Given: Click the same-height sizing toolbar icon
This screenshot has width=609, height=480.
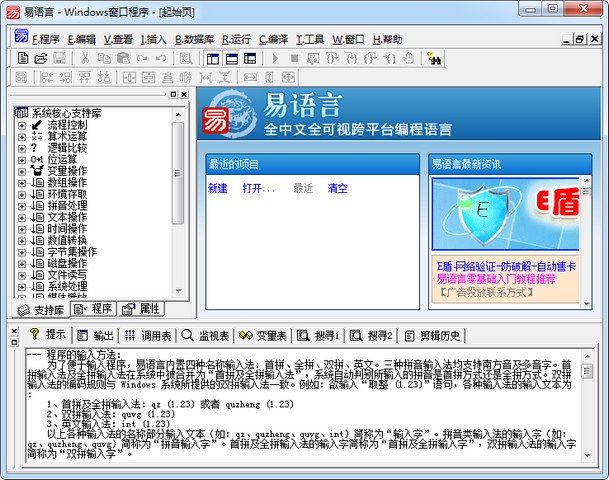Looking at the screenshot, I should click(269, 77).
